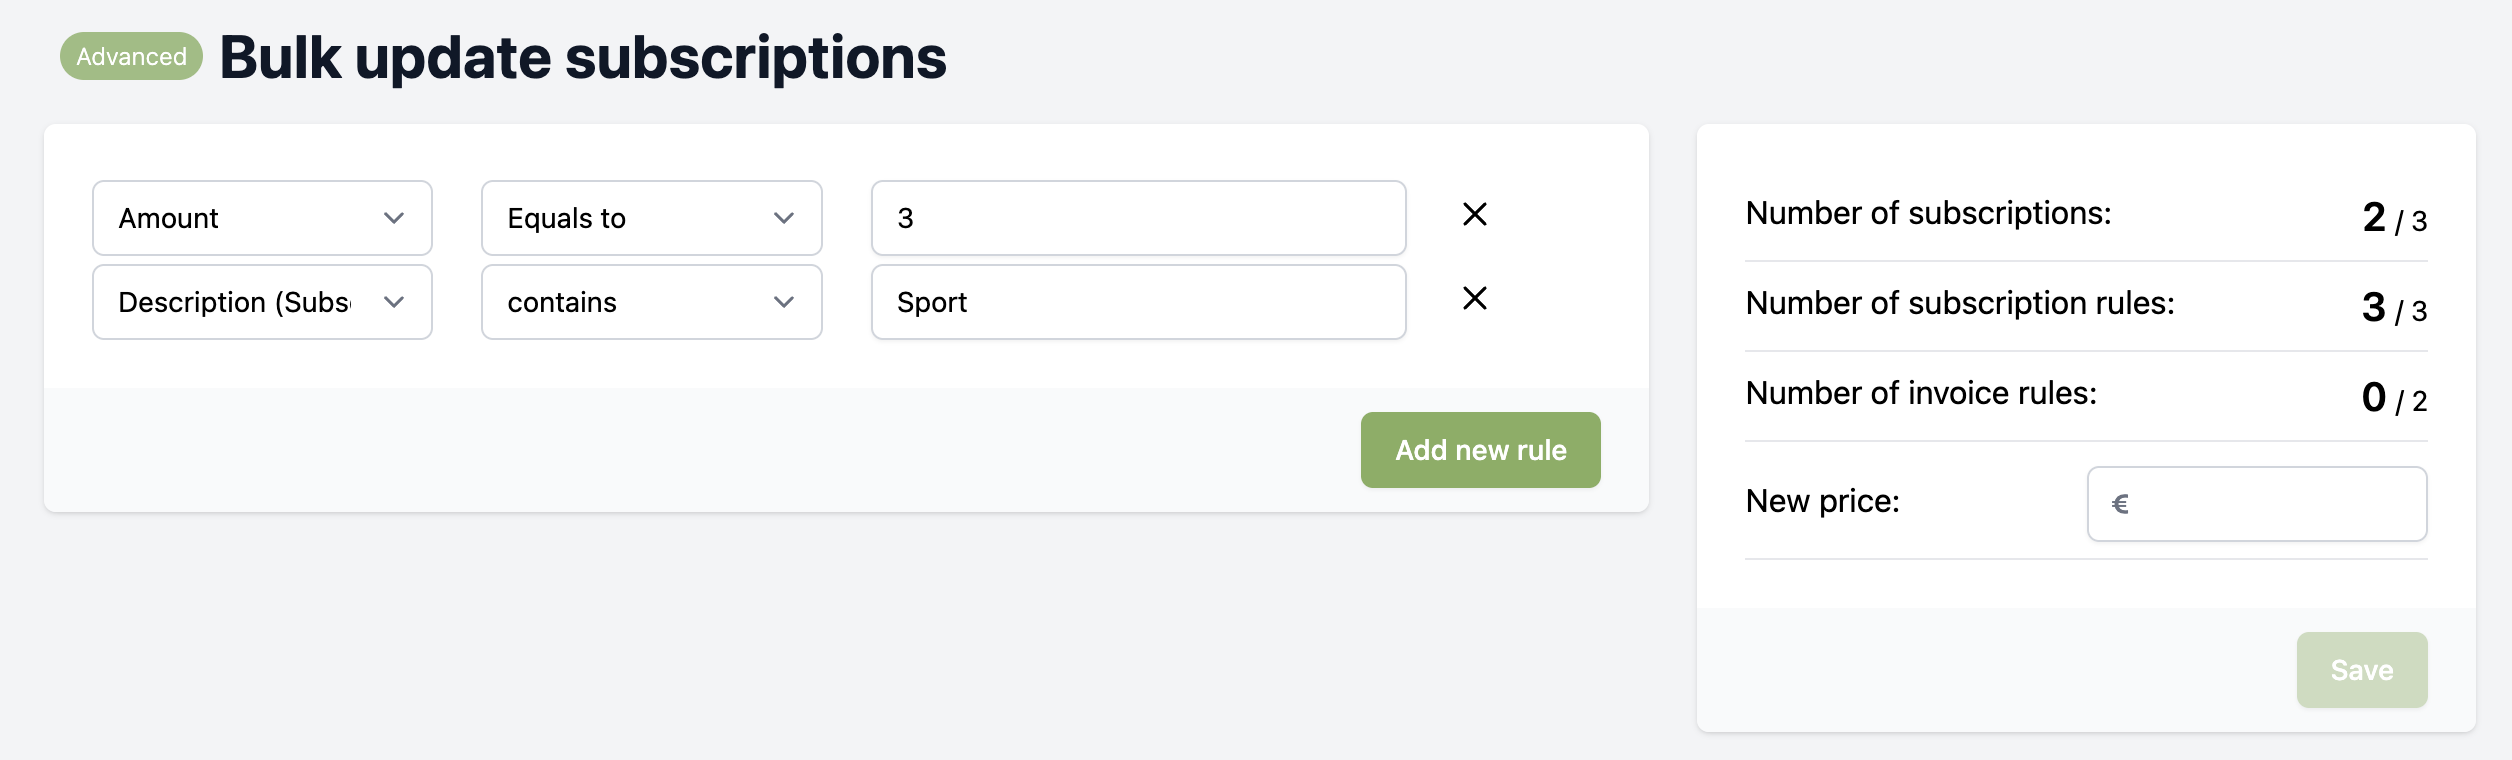Viewport: 2512px width, 760px height.
Task: Click the 2 / 3 subscriptions count
Action: [2394, 218]
